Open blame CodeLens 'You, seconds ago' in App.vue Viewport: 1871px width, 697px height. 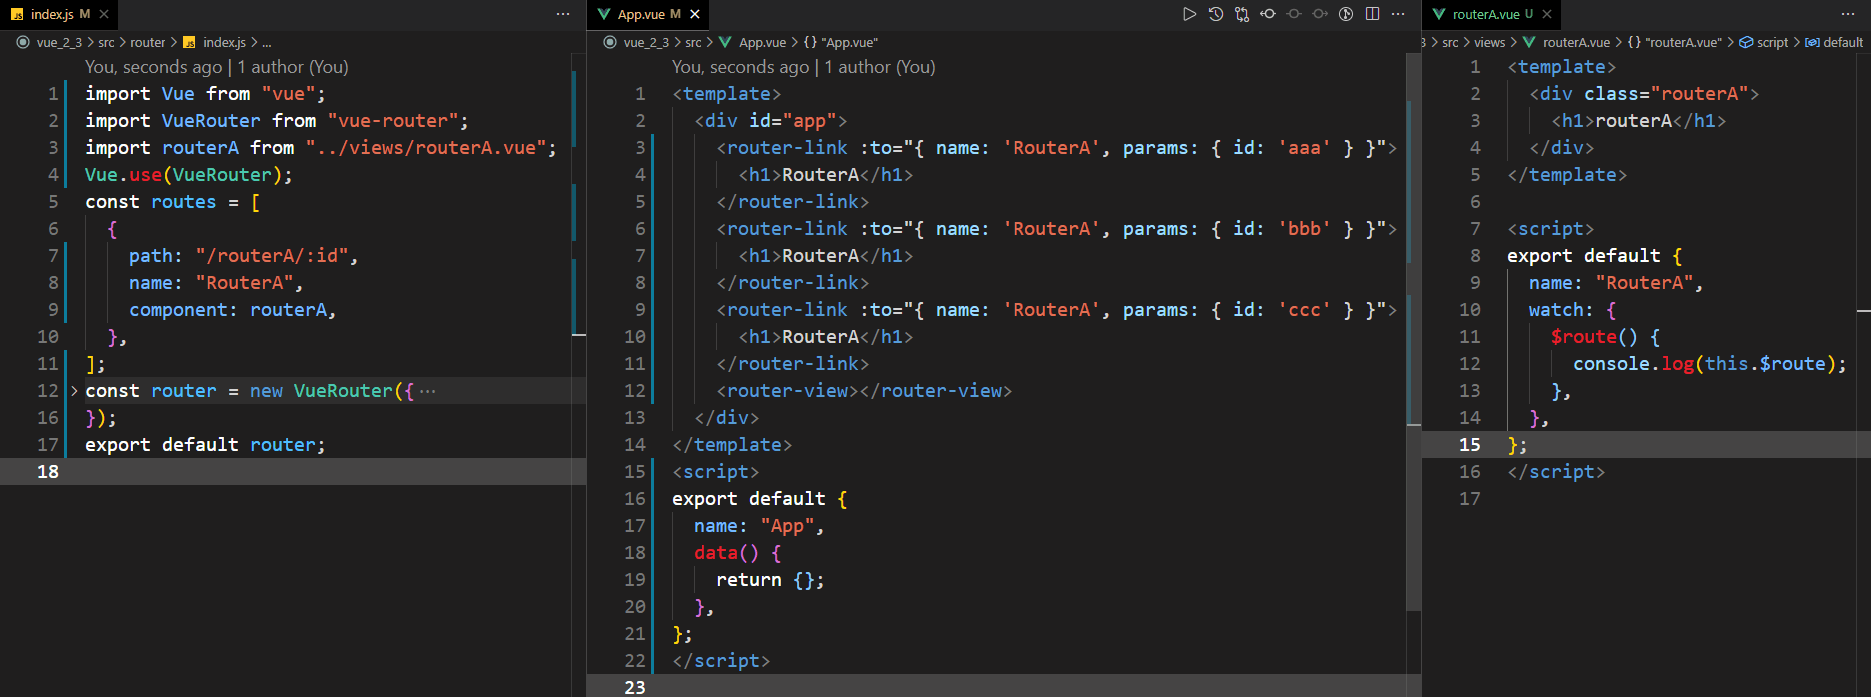click(x=741, y=67)
